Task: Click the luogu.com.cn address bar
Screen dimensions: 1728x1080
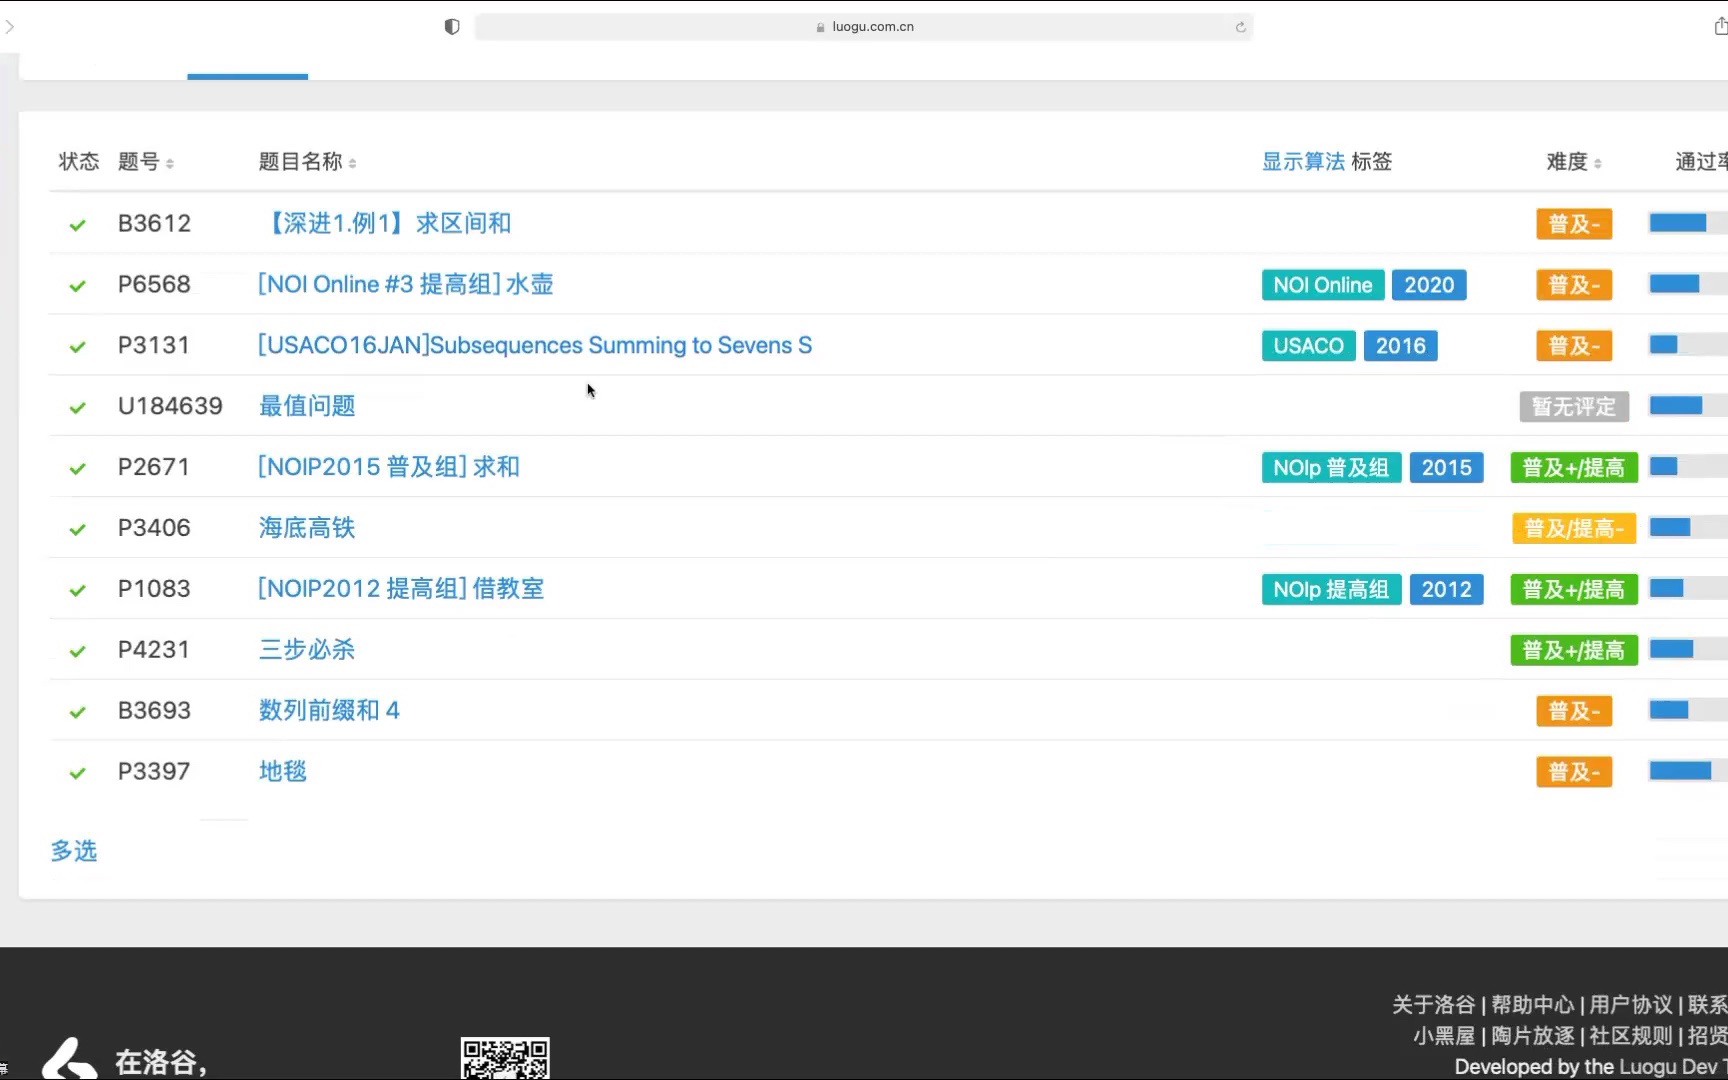Action: [x=864, y=27]
